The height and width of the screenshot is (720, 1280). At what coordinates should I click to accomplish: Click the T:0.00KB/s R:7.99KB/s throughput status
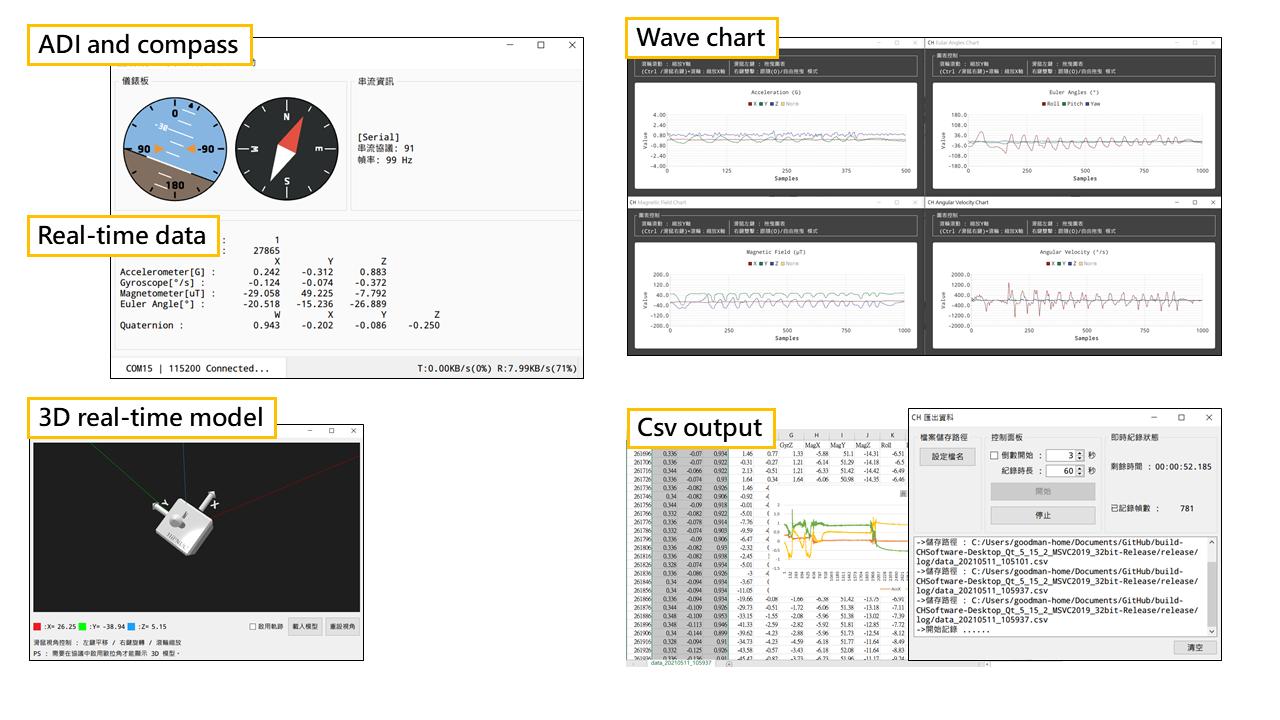[497, 368]
